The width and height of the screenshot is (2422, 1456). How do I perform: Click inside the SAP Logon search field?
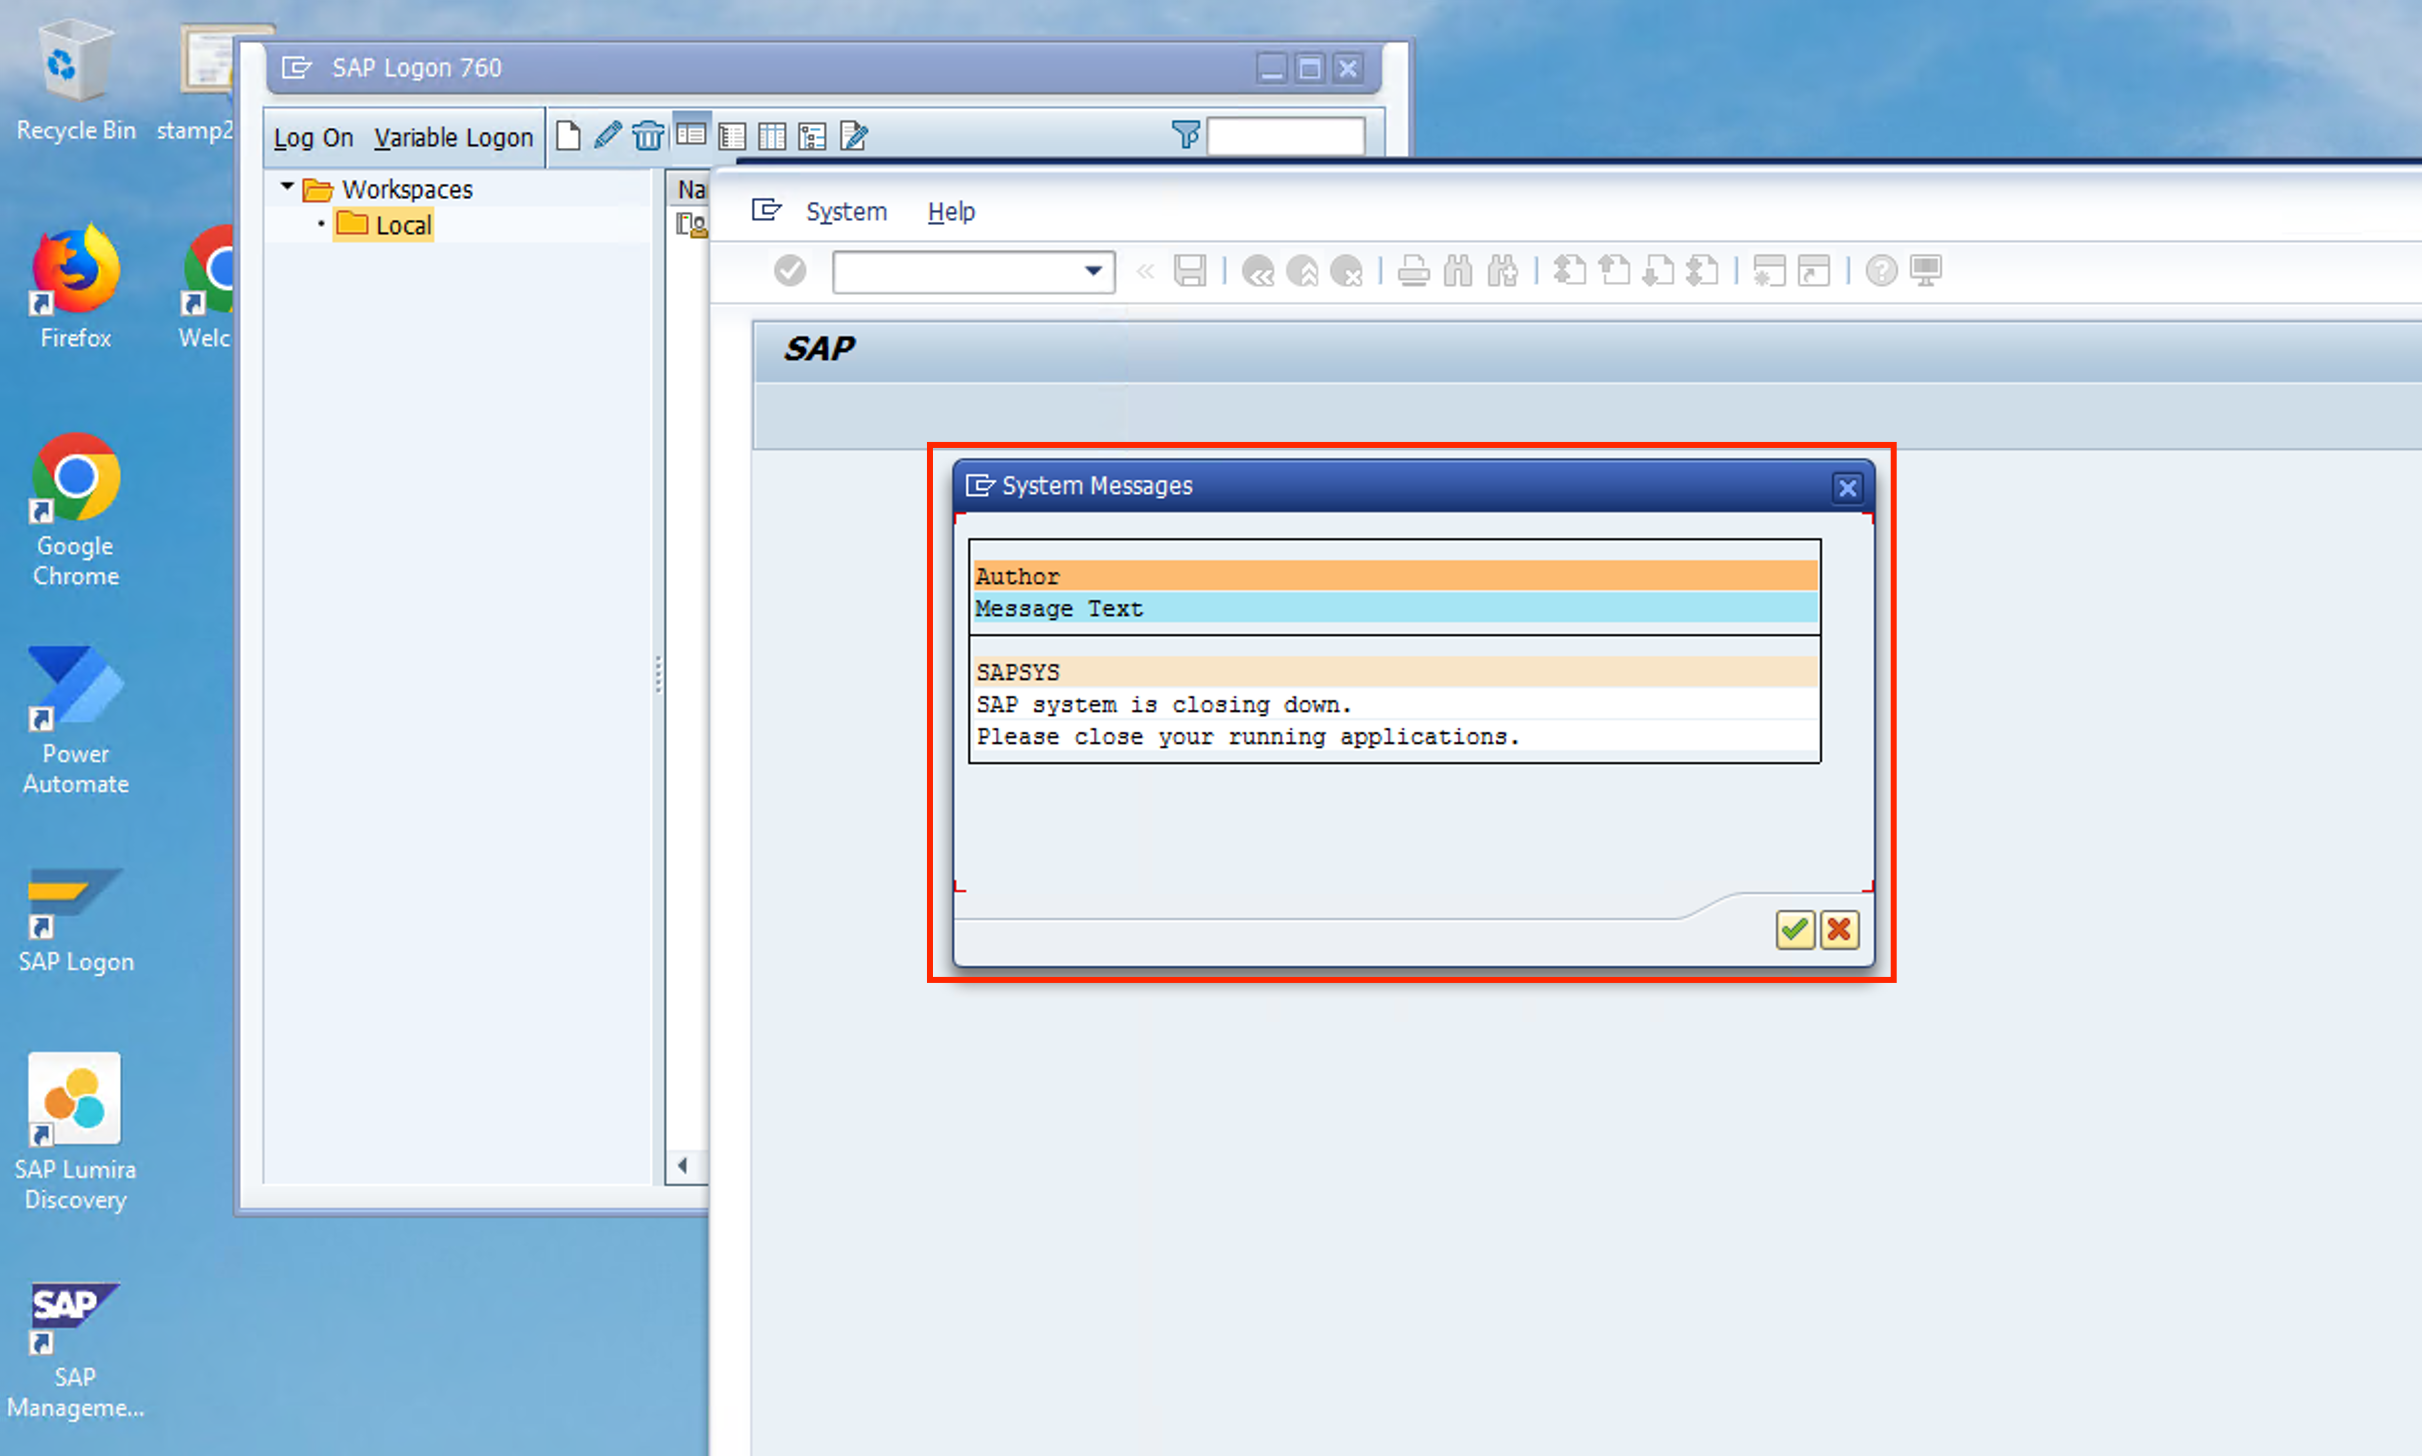1287,135
